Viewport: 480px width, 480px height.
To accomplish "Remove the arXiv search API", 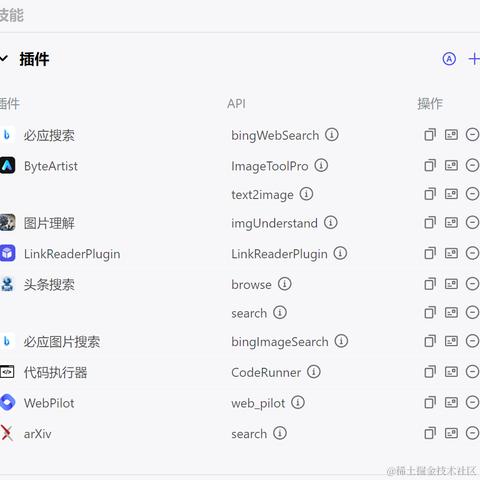I will pyautogui.click(x=472, y=433).
